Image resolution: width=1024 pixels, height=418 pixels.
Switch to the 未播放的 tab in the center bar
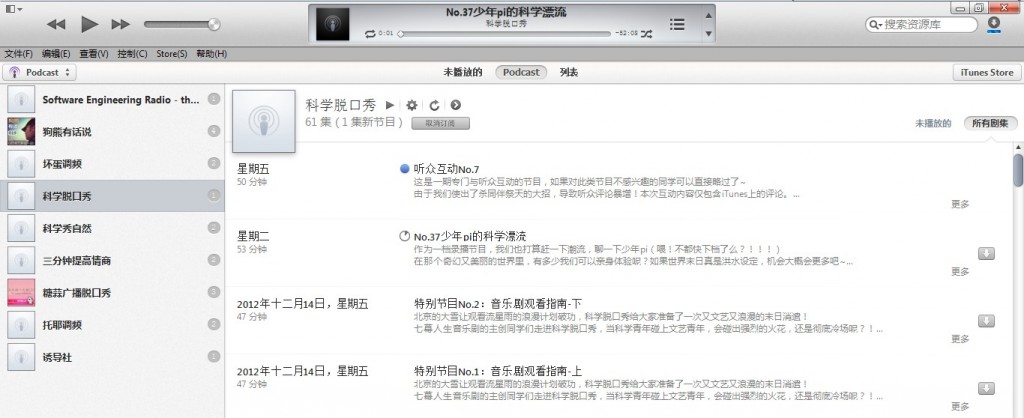462,72
